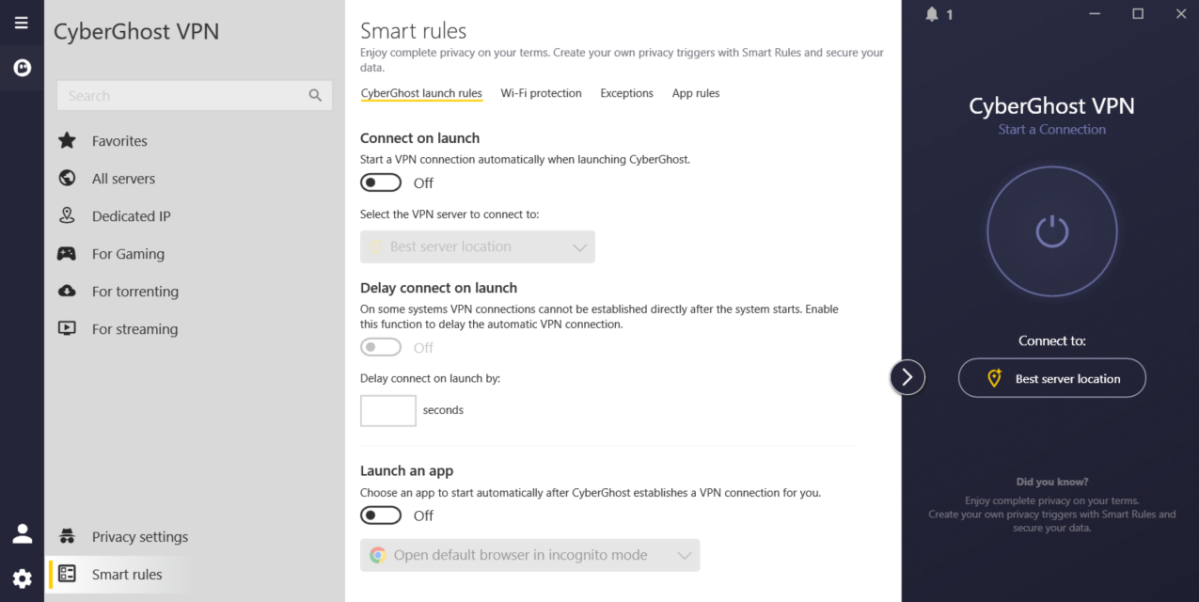
Task: Open the hamburger menu icon
Action: (21, 22)
